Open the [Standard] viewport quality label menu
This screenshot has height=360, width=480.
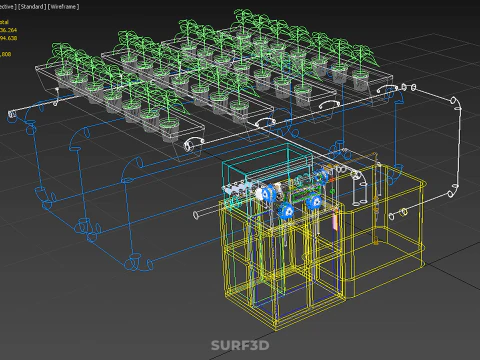(x=32, y=7)
